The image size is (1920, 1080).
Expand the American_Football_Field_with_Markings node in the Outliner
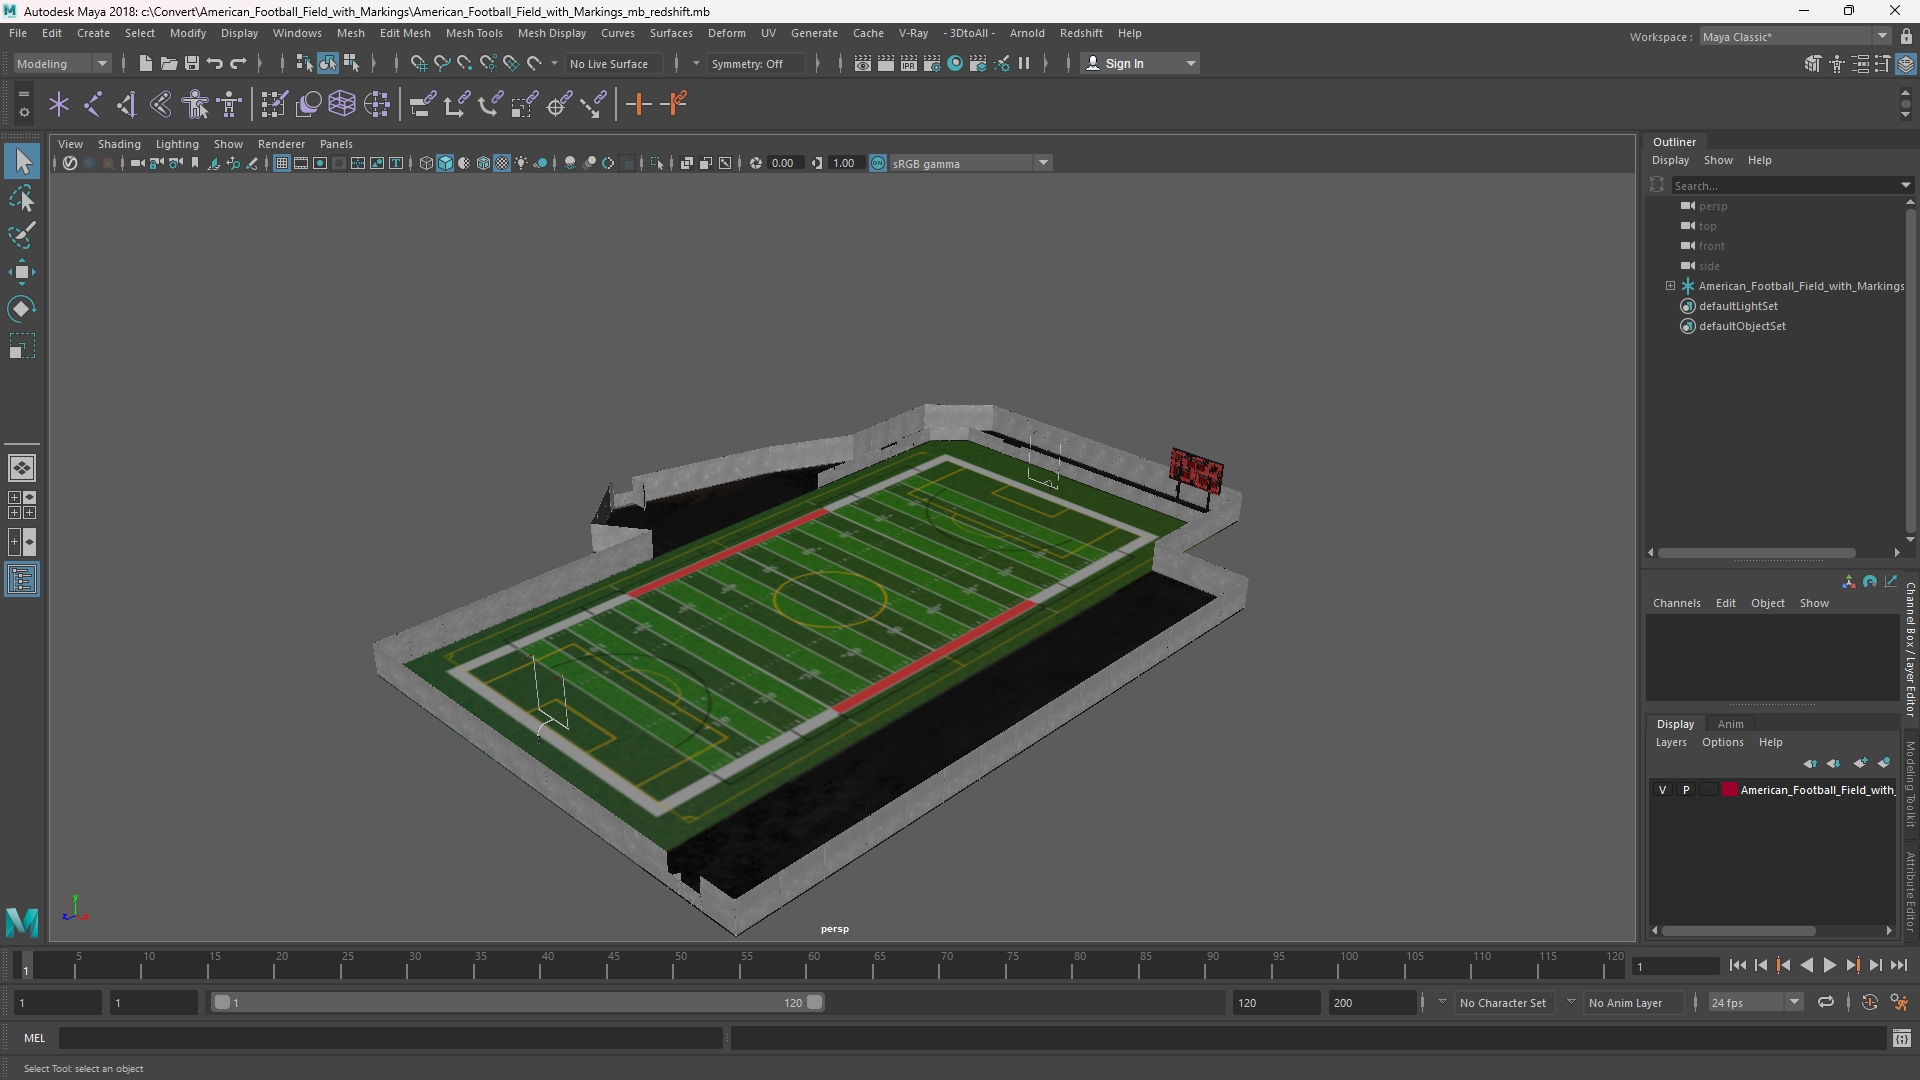(1670, 286)
